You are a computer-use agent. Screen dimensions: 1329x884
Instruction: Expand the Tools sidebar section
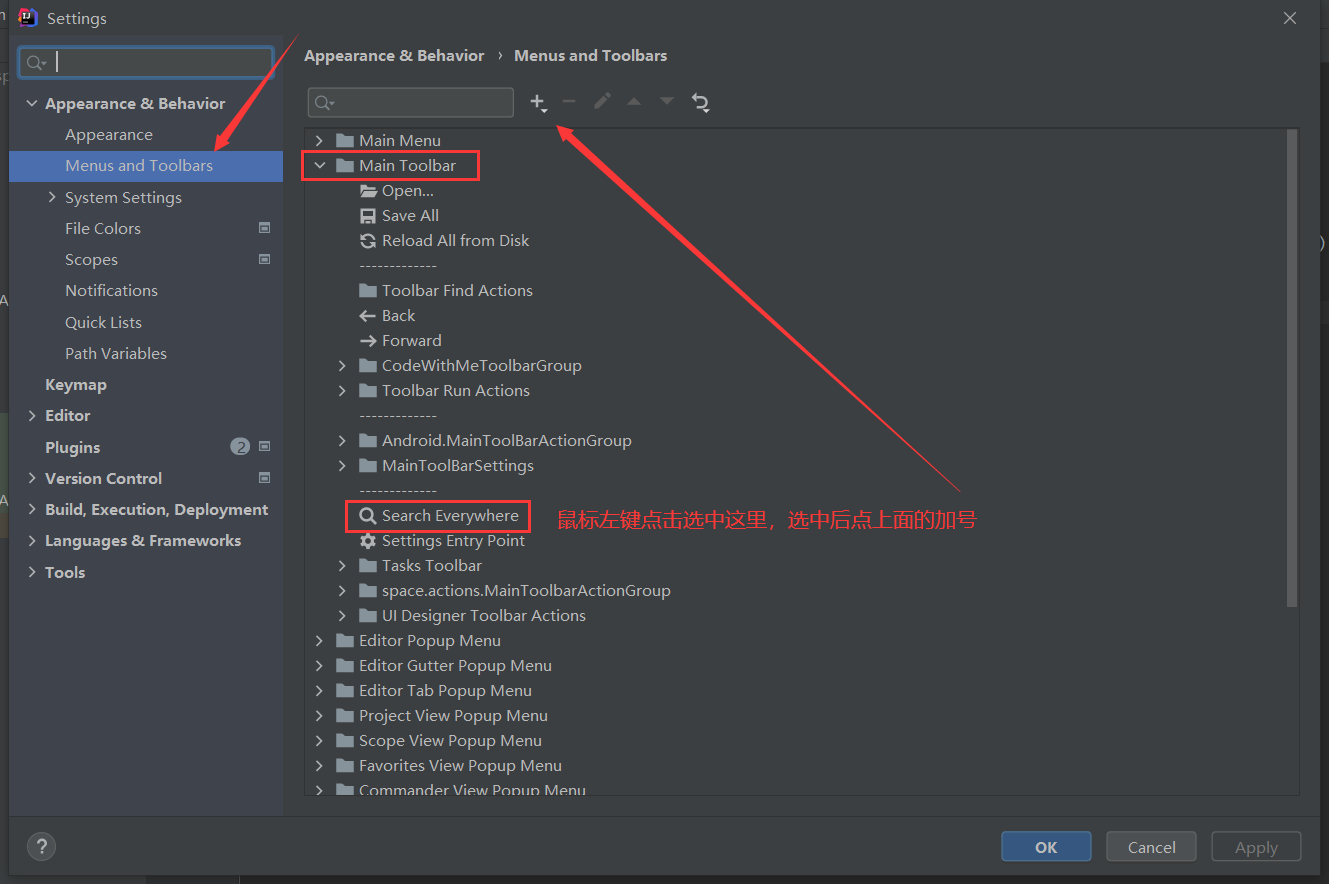[32, 572]
